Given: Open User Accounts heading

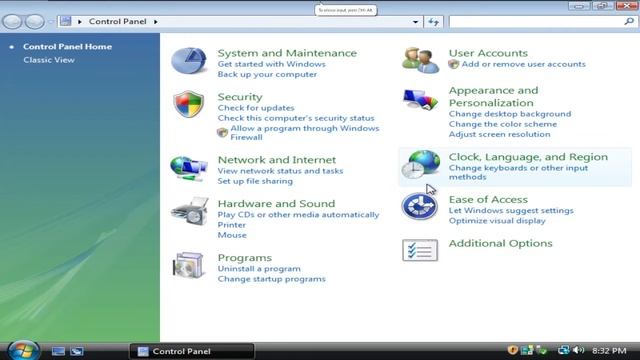Looking at the screenshot, I should tap(488, 53).
